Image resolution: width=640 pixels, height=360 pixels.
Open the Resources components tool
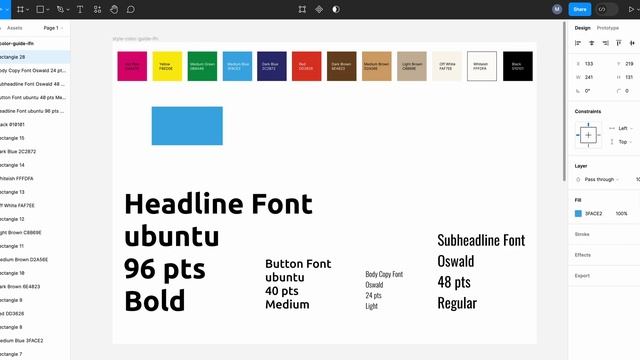(x=97, y=9)
